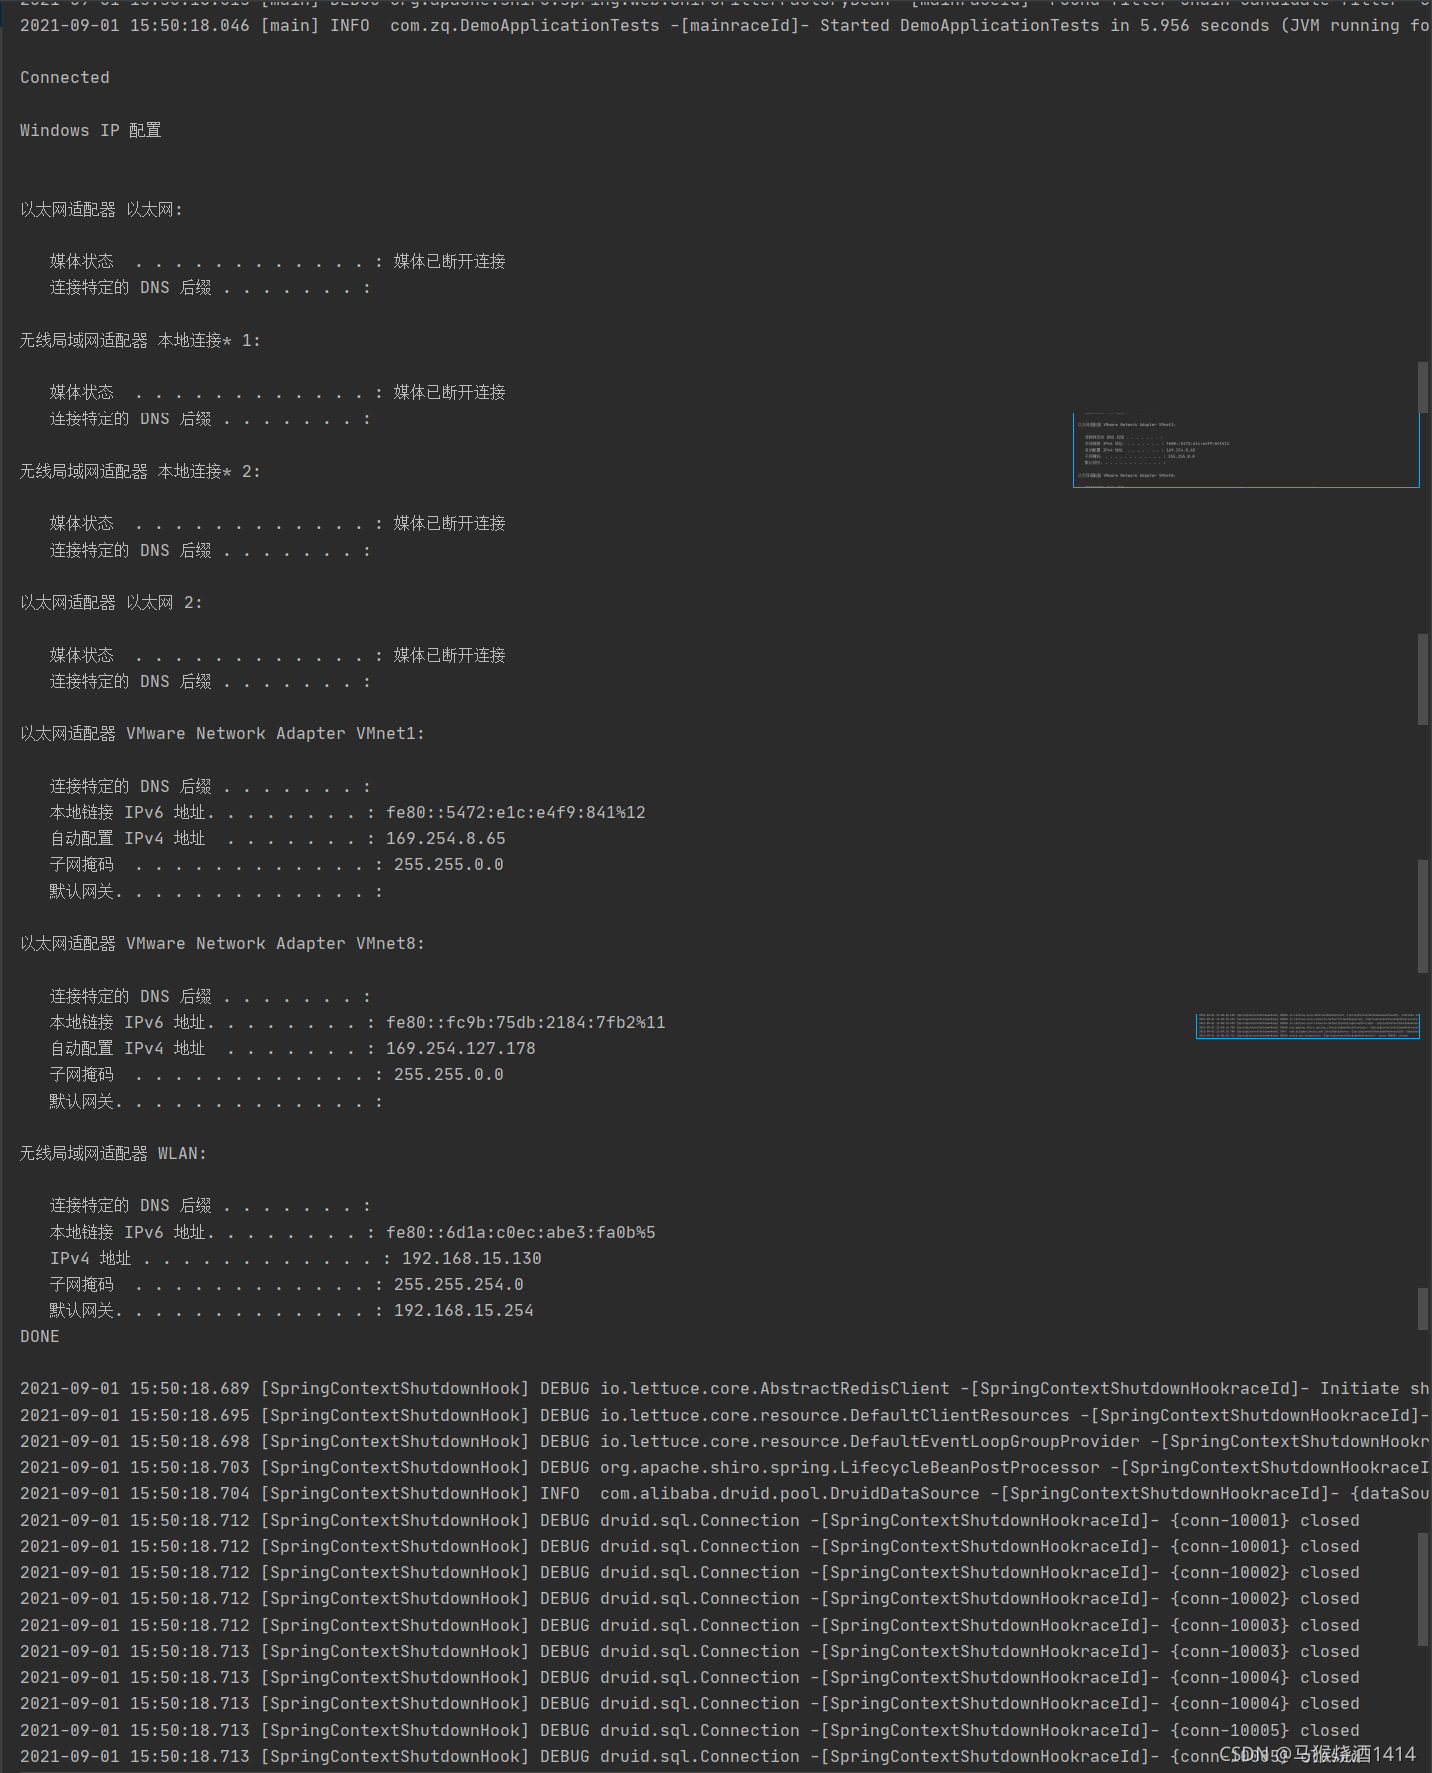Select the IPv4 address 169.254.127.178
The image size is (1432, 1773).
[x=461, y=1048]
